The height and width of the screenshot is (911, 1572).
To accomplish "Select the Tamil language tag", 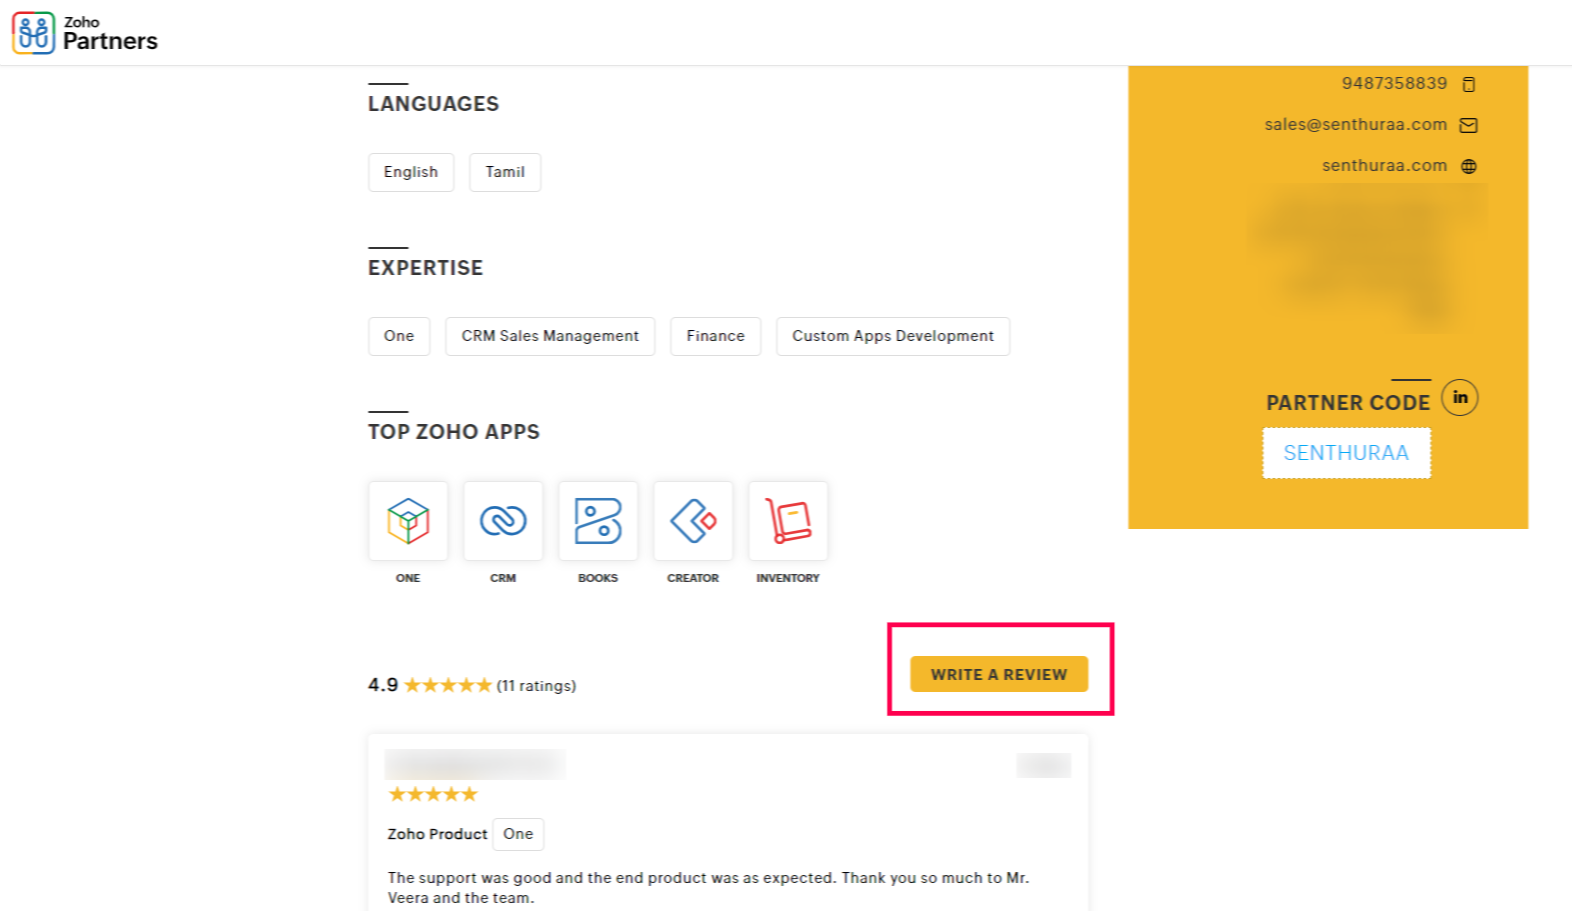I will (505, 172).
